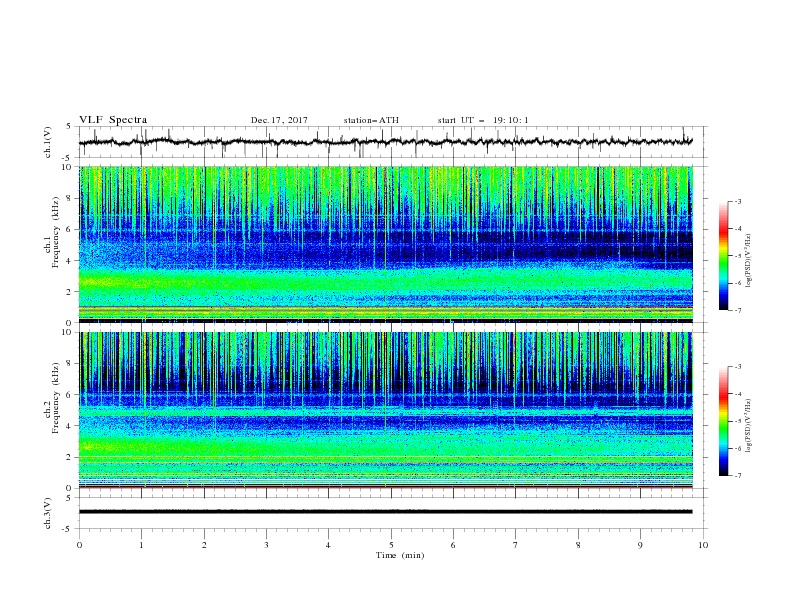This screenshot has height=612, width=792.
Task: Click the ch.3 voltage waveform trace
Action: tap(385, 512)
